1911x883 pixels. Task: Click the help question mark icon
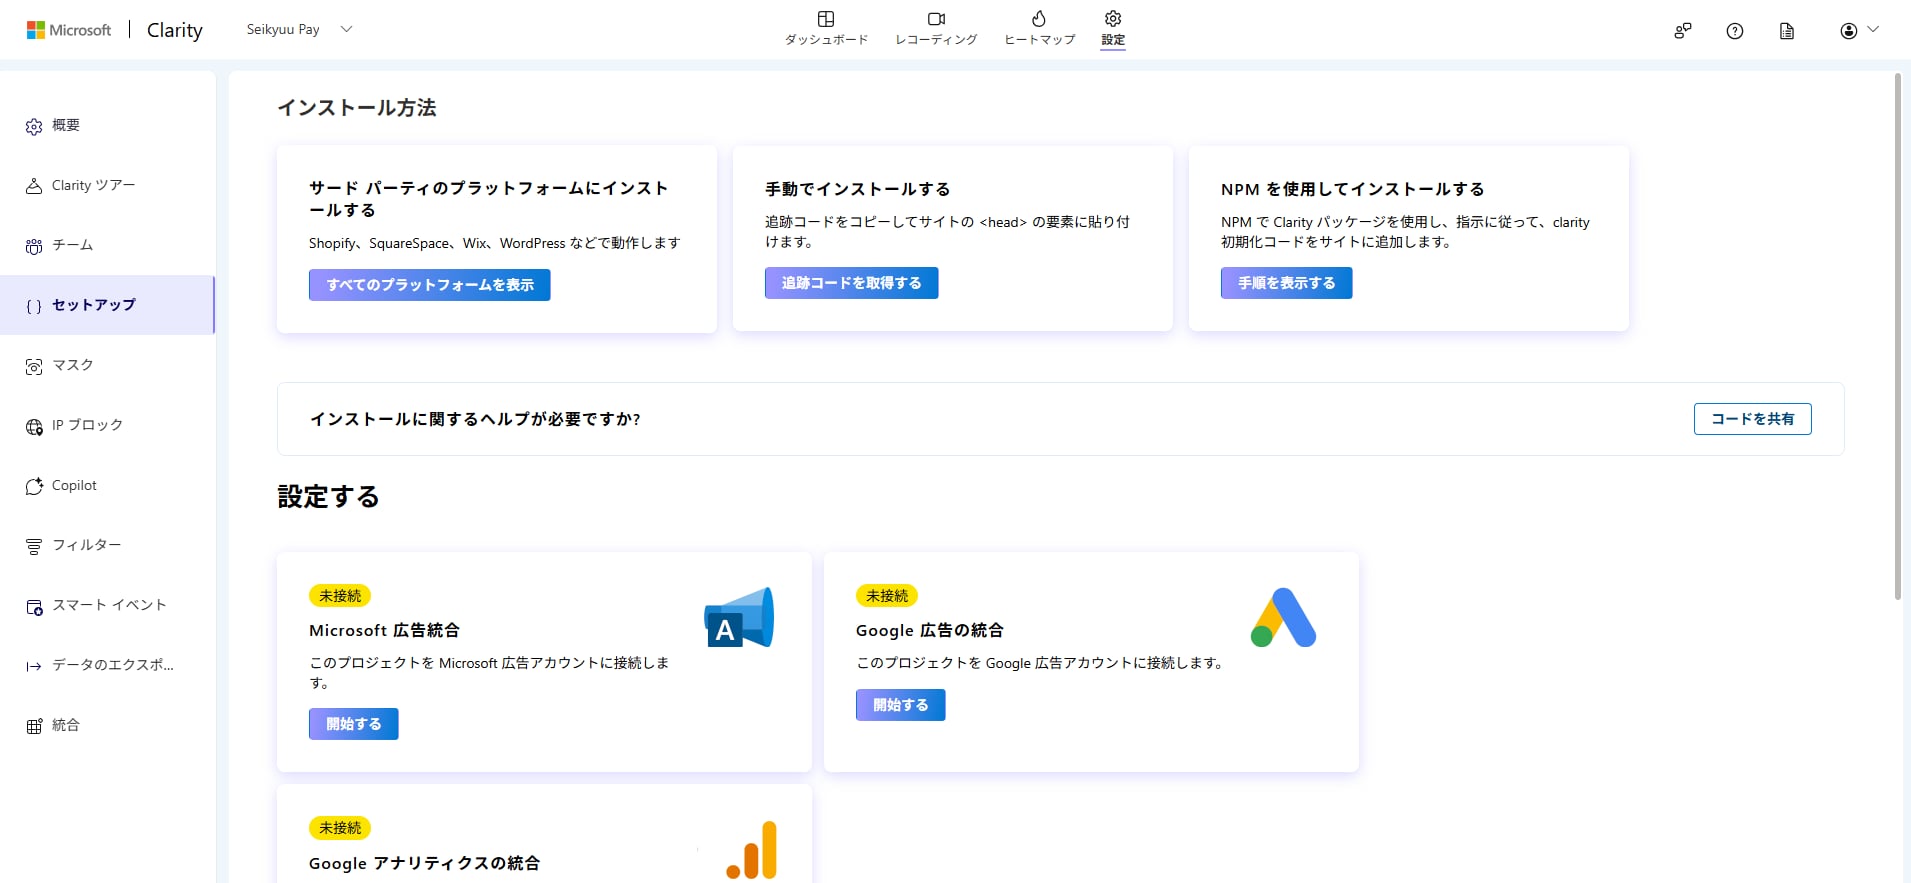pos(1735,31)
